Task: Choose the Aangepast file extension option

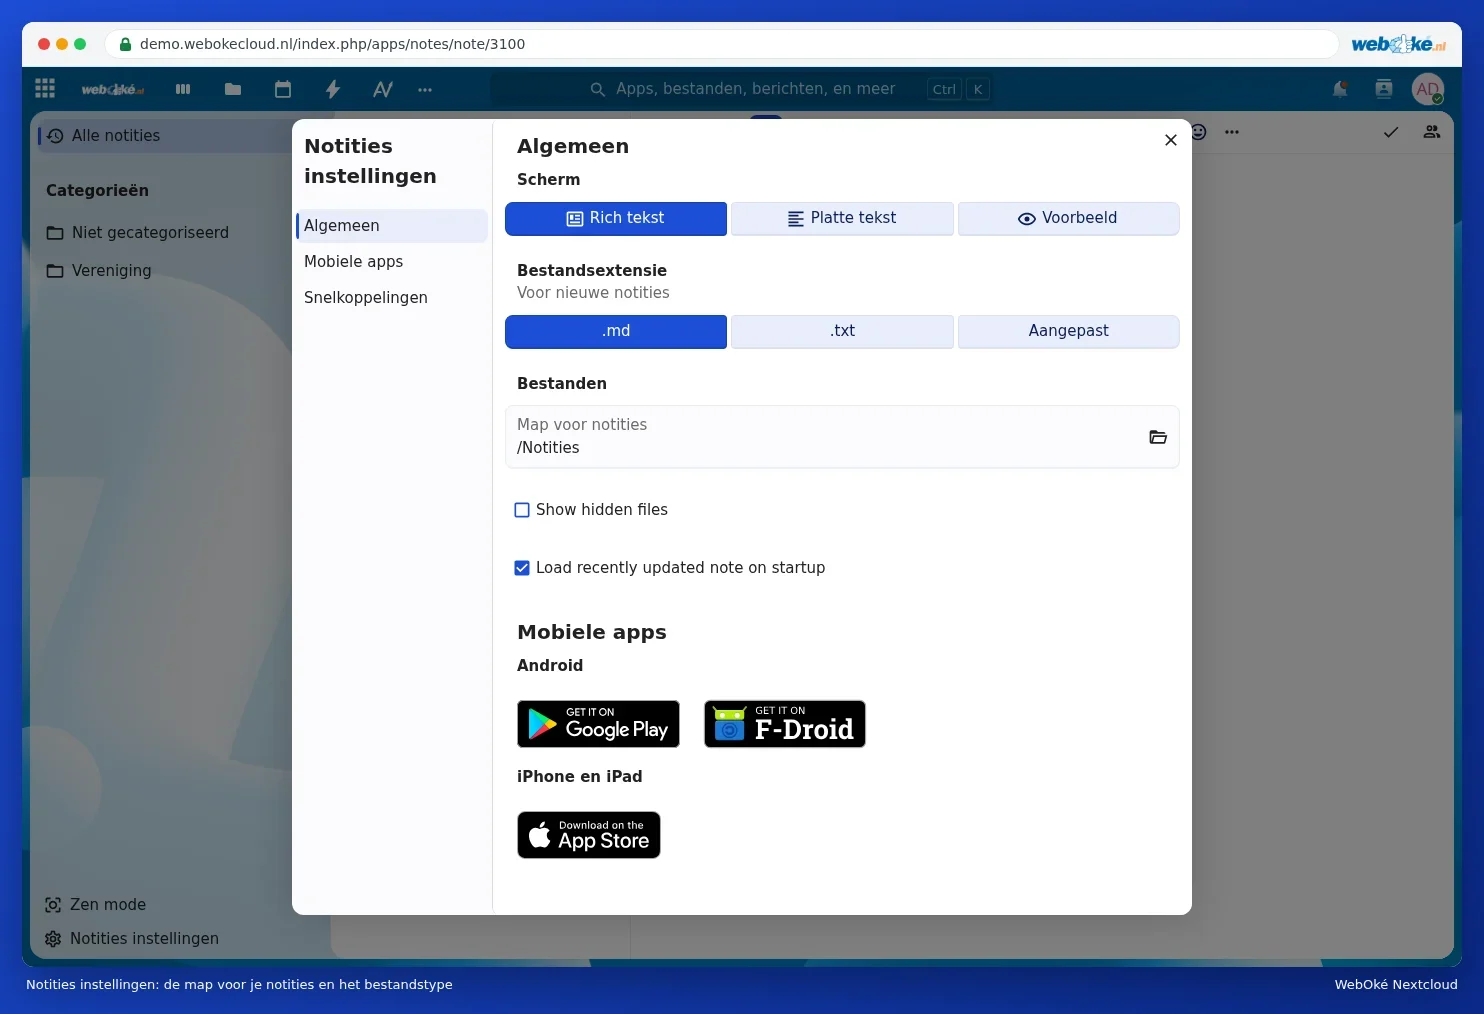Action: [x=1068, y=332]
